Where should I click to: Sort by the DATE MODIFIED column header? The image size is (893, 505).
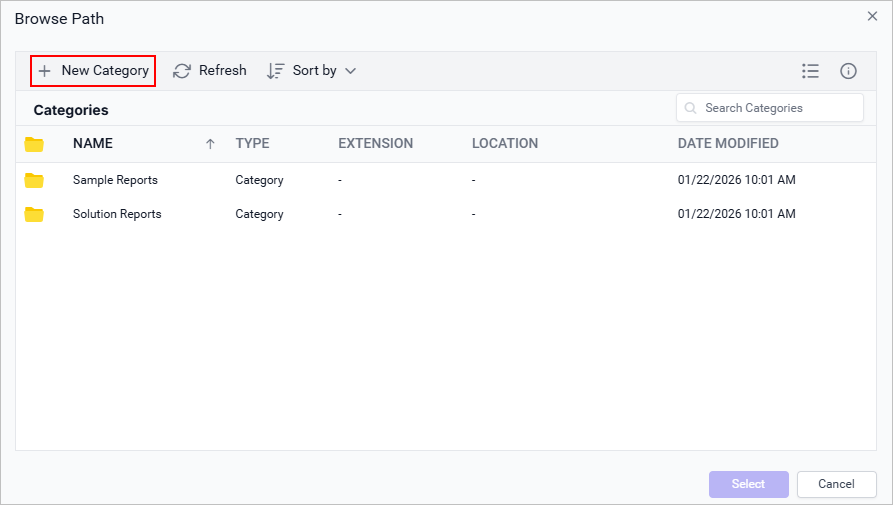click(728, 143)
